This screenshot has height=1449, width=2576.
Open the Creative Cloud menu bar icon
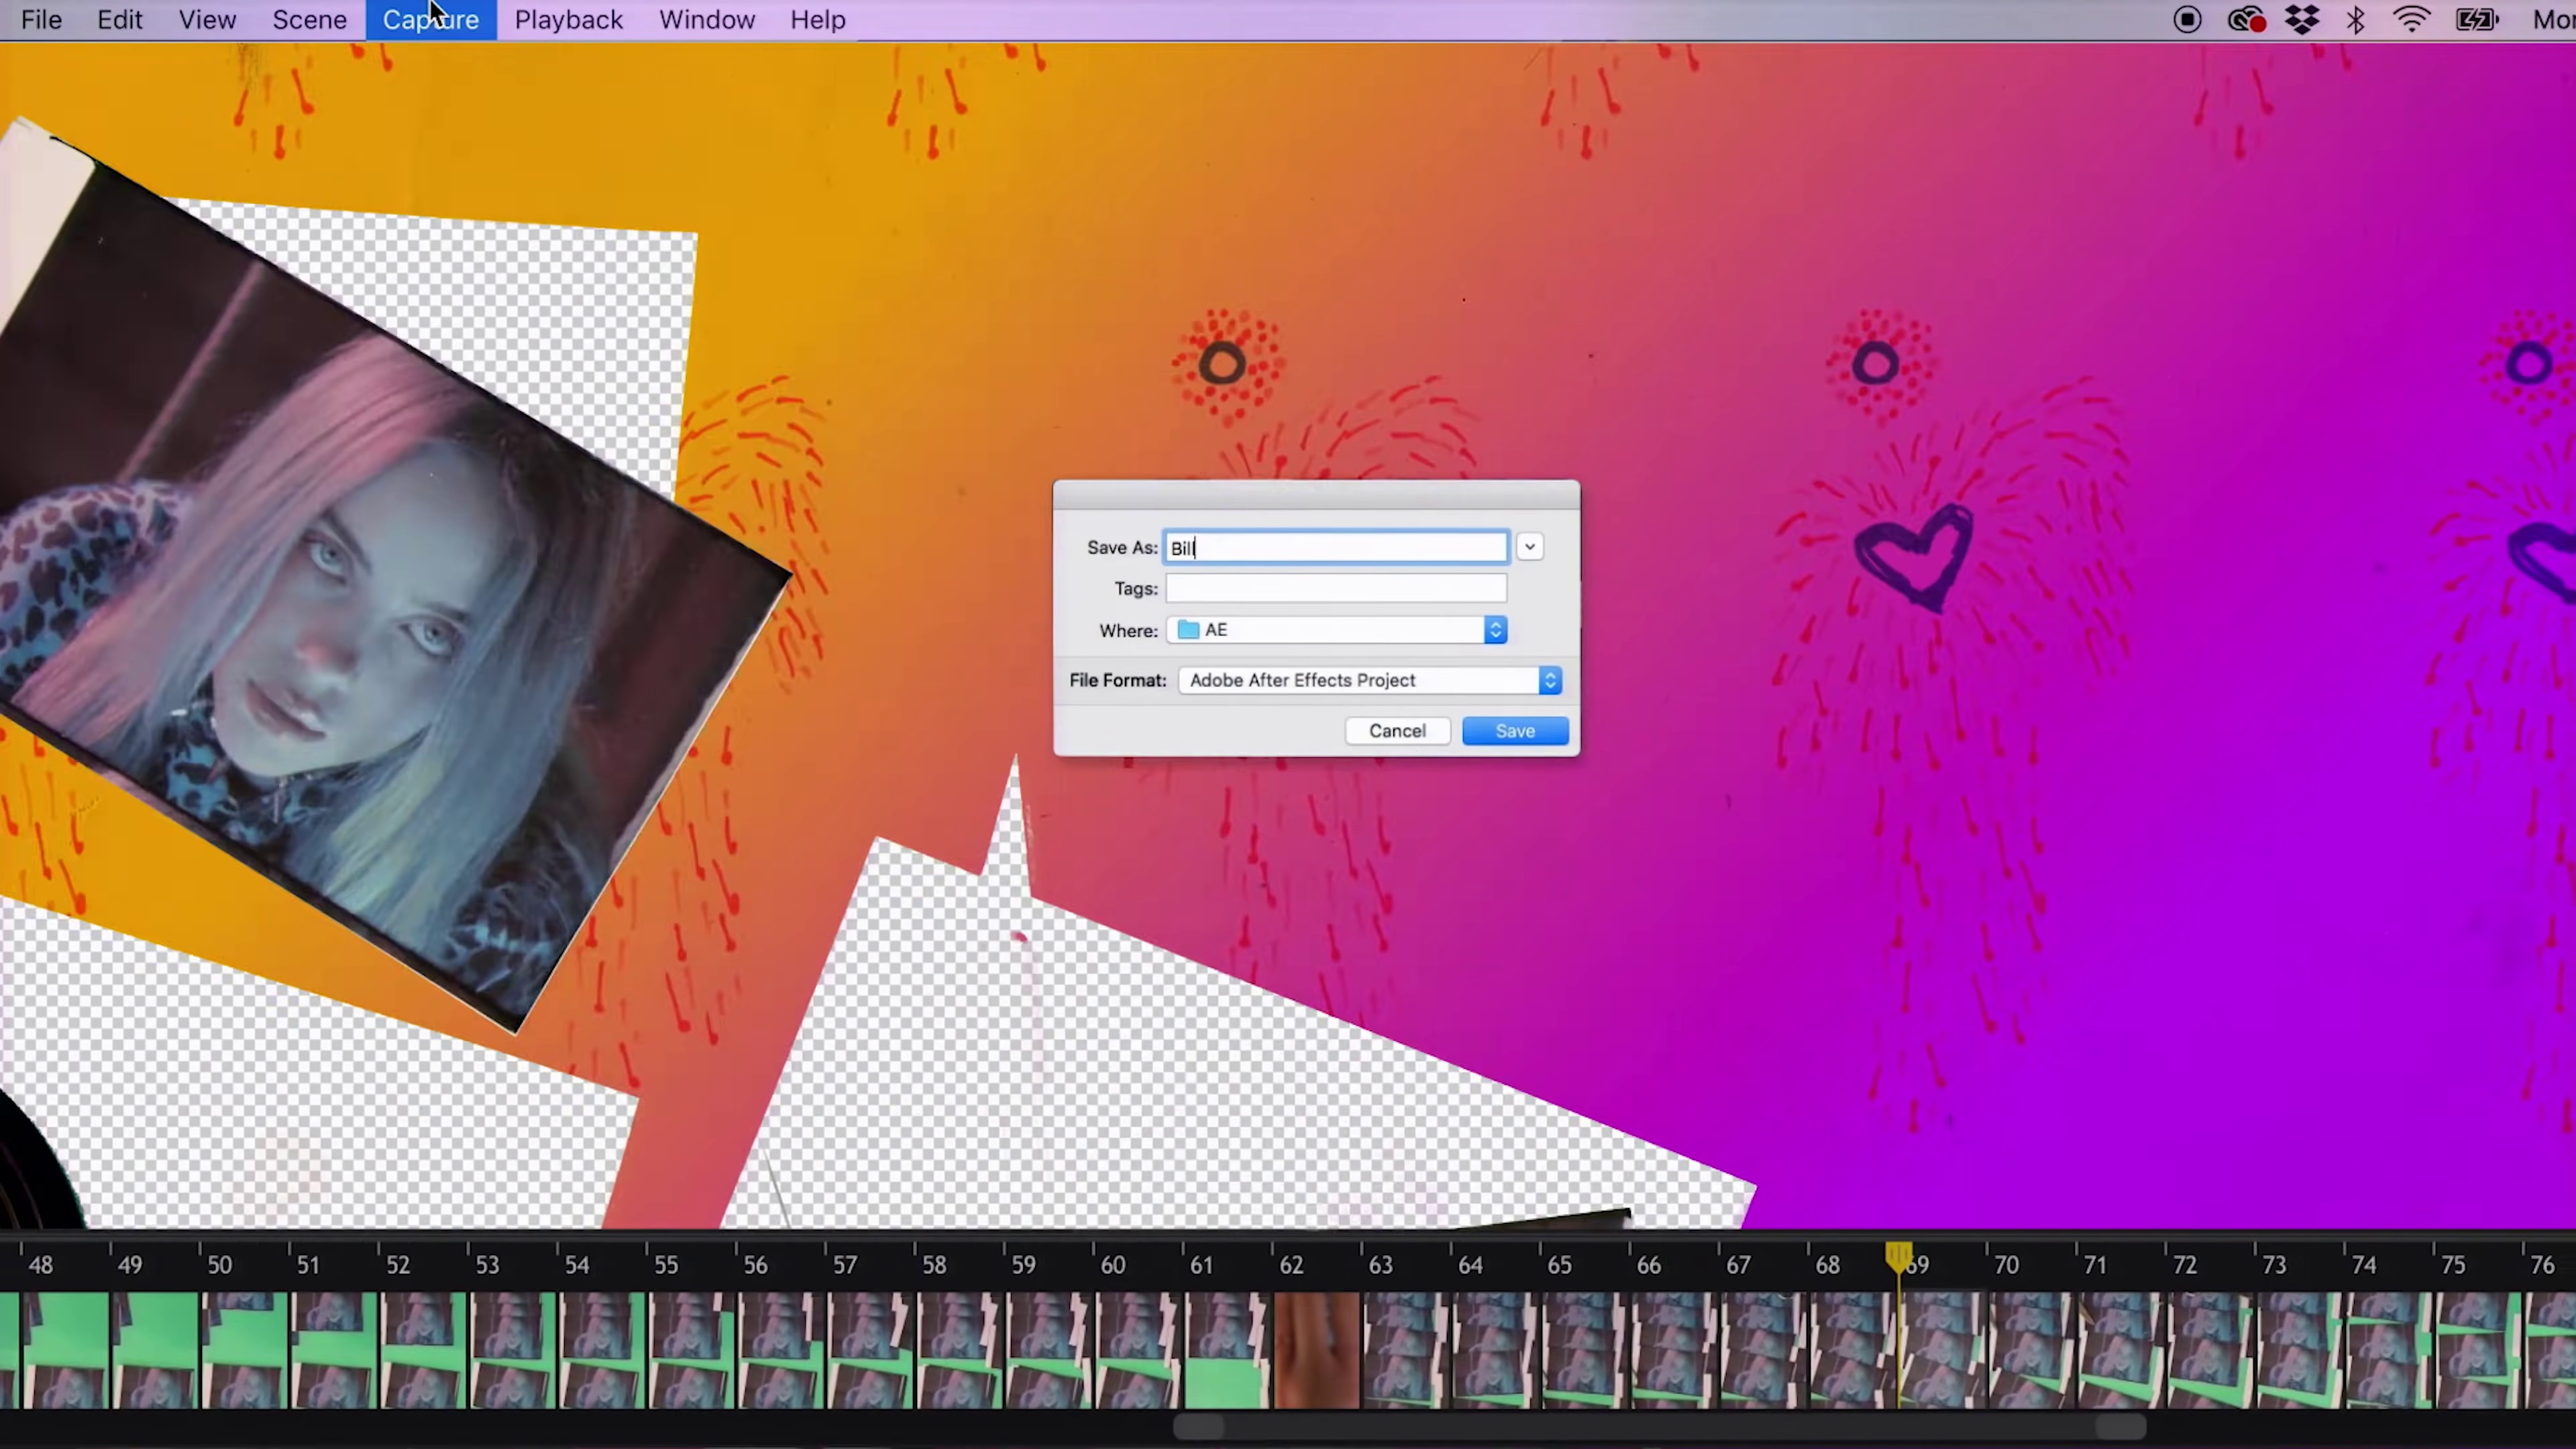pos(2246,20)
